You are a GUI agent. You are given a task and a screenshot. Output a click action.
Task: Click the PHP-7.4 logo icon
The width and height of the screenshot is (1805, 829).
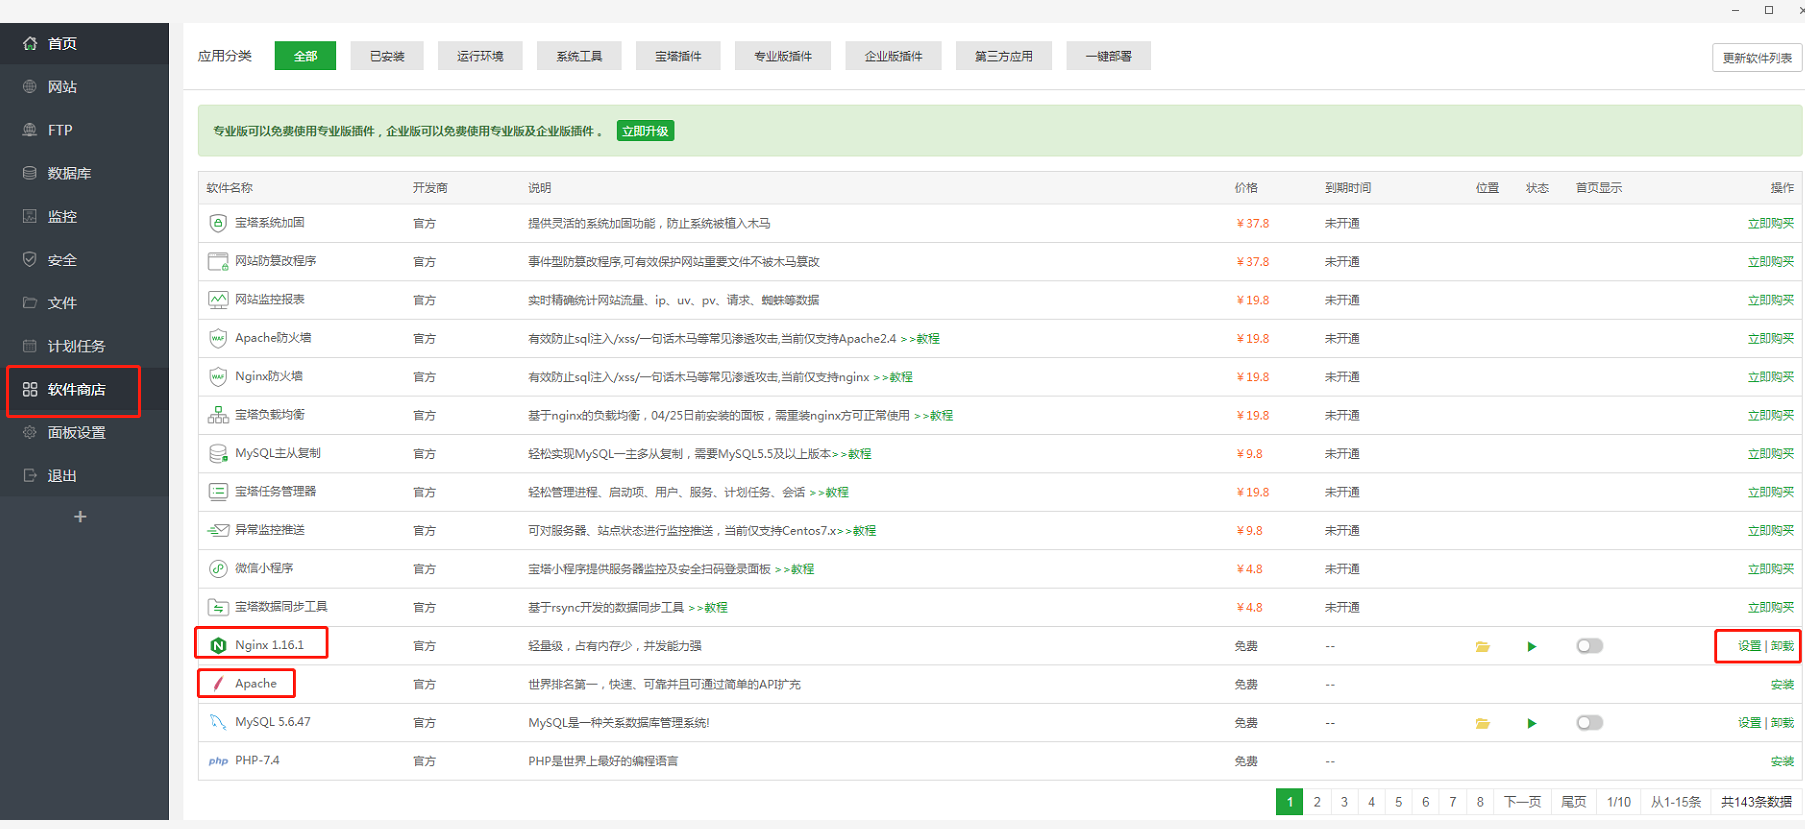point(218,761)
